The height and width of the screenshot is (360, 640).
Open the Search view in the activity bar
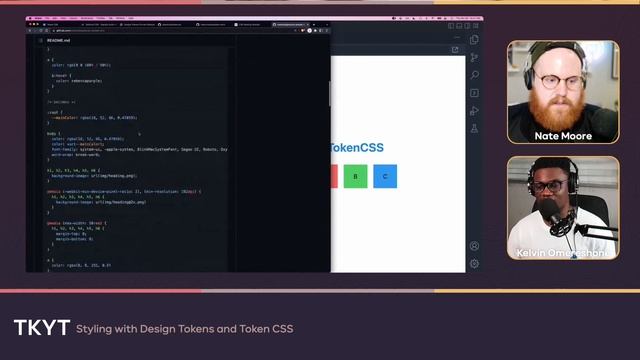(x=474, y=75)
